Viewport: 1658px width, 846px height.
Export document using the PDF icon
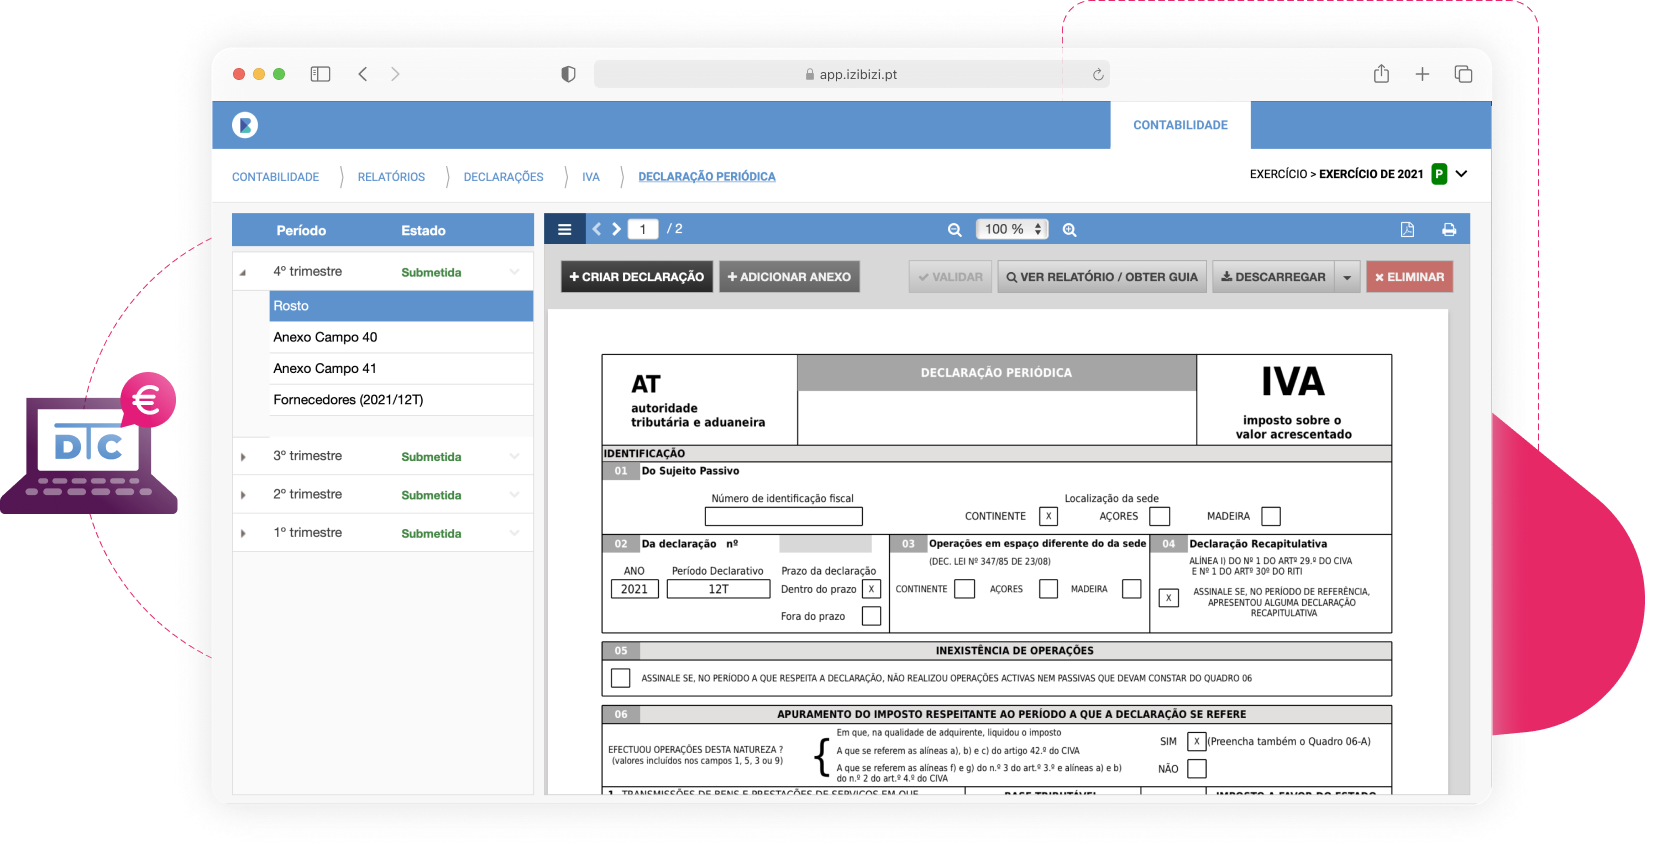point(1407,230)
